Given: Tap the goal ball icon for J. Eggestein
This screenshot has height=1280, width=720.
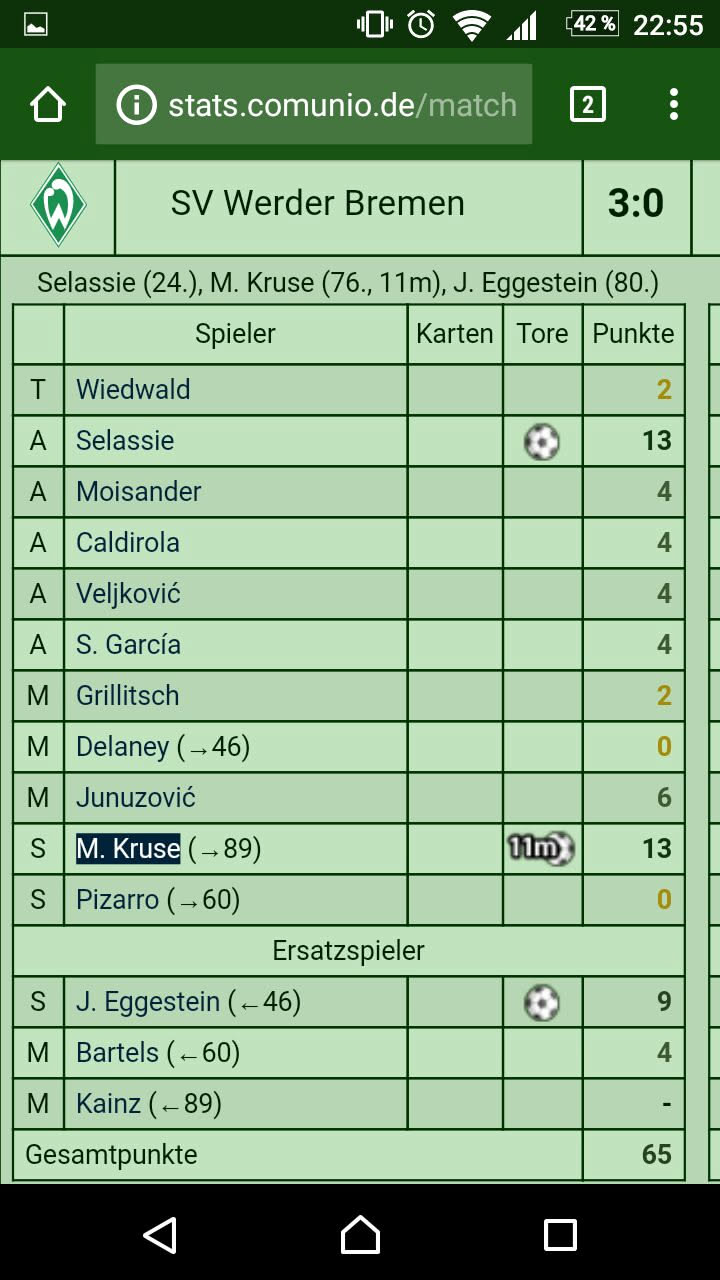Looking at the screenshot, I should tap(542, 1002).
